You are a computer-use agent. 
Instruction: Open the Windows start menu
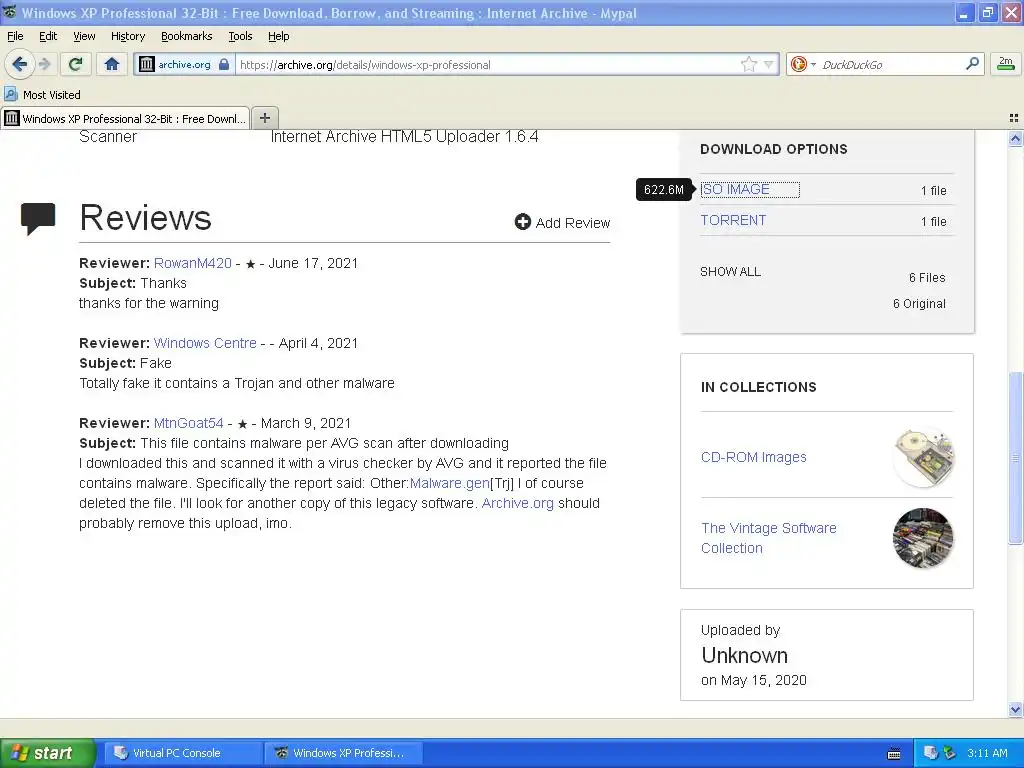tap(47, 753)
